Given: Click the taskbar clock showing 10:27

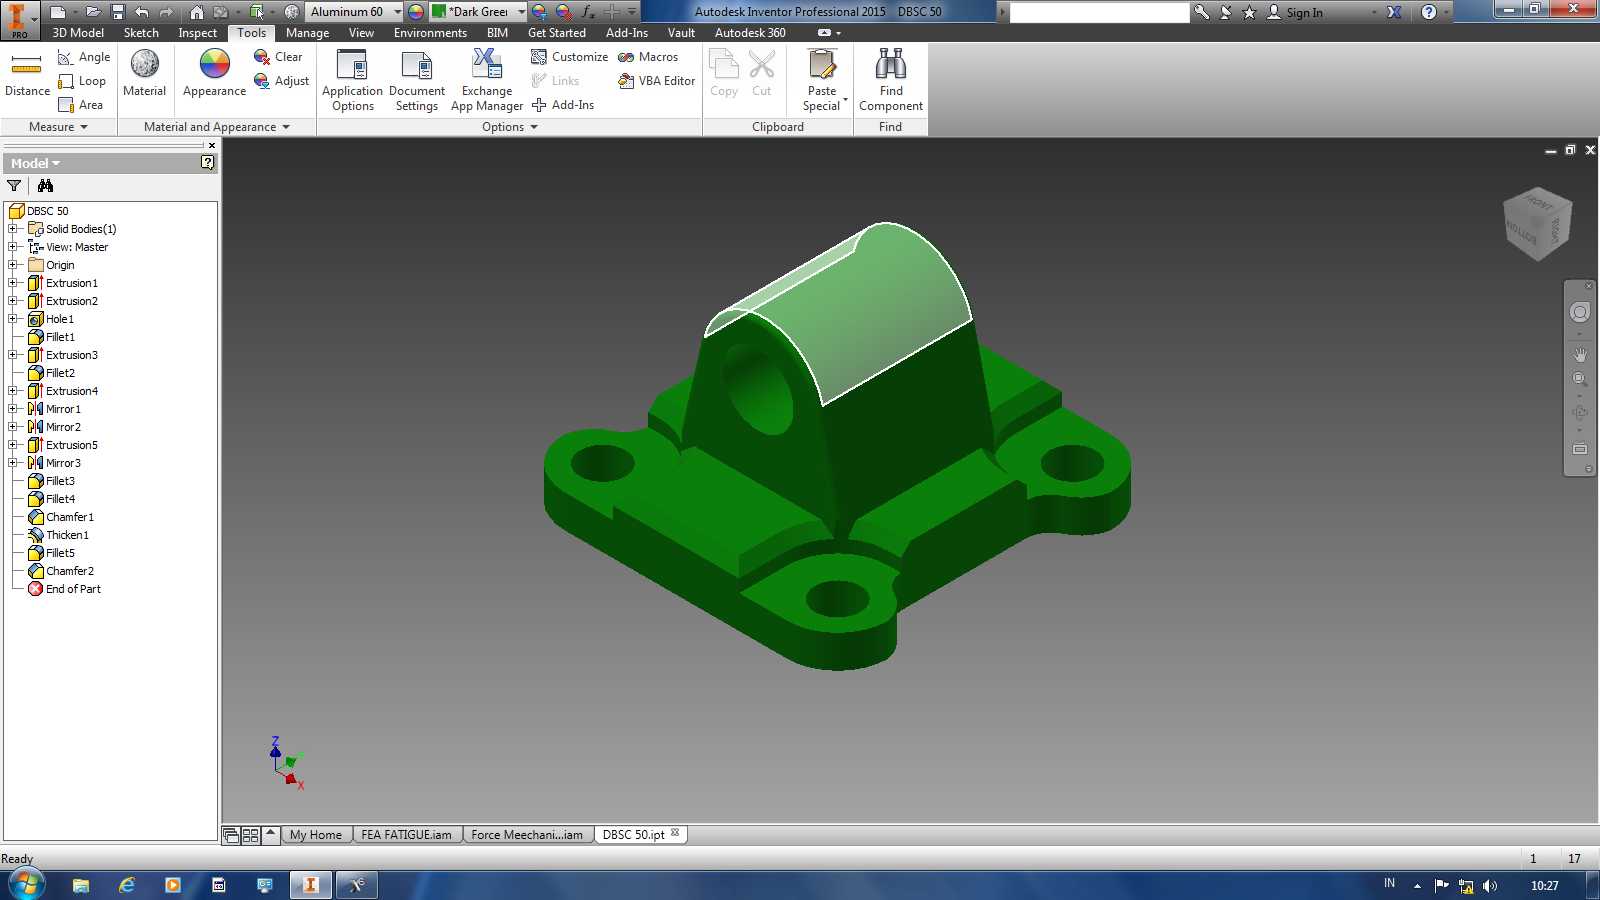Looking at the screenshot, I should [1545, 885].
